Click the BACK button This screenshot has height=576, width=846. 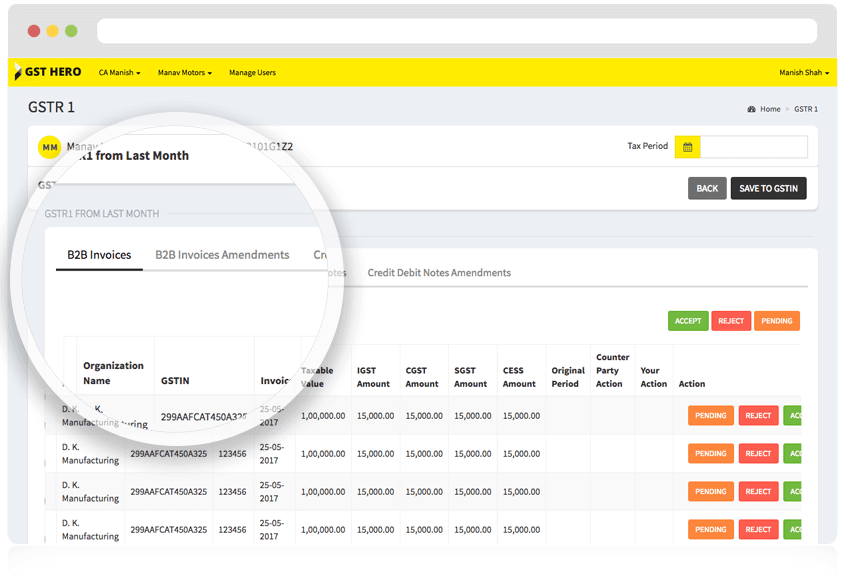click(707, 188)
